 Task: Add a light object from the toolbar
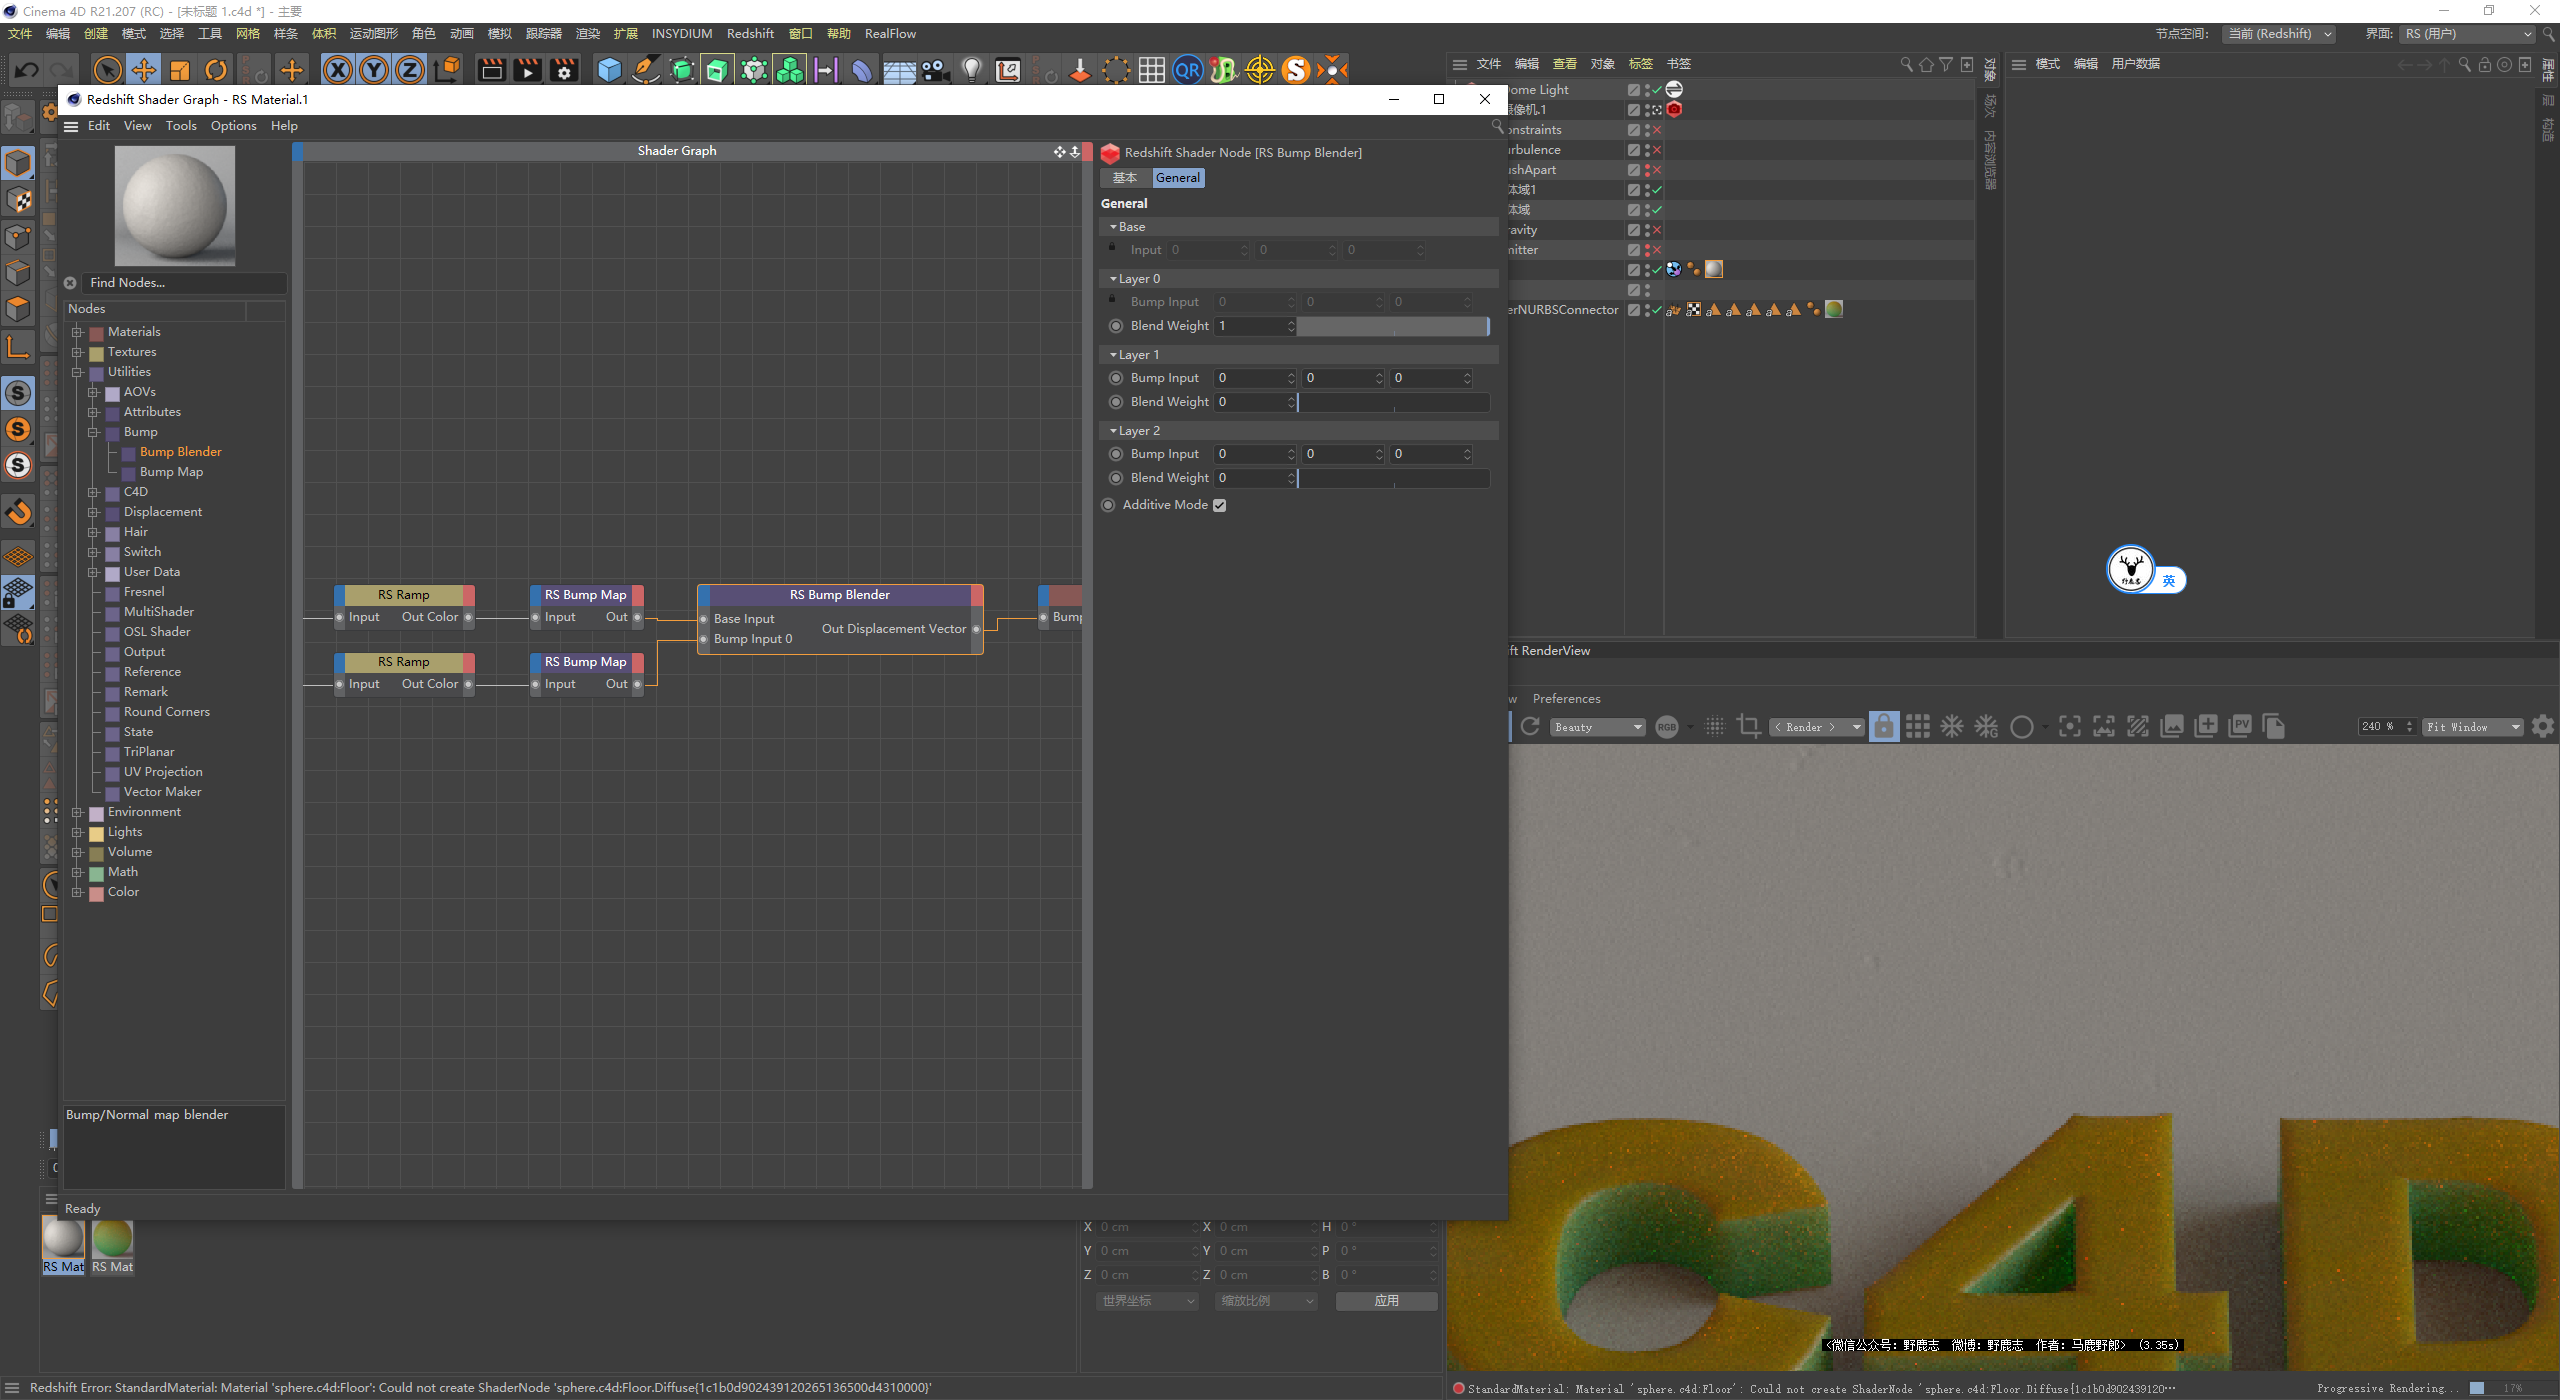point(971,70)
